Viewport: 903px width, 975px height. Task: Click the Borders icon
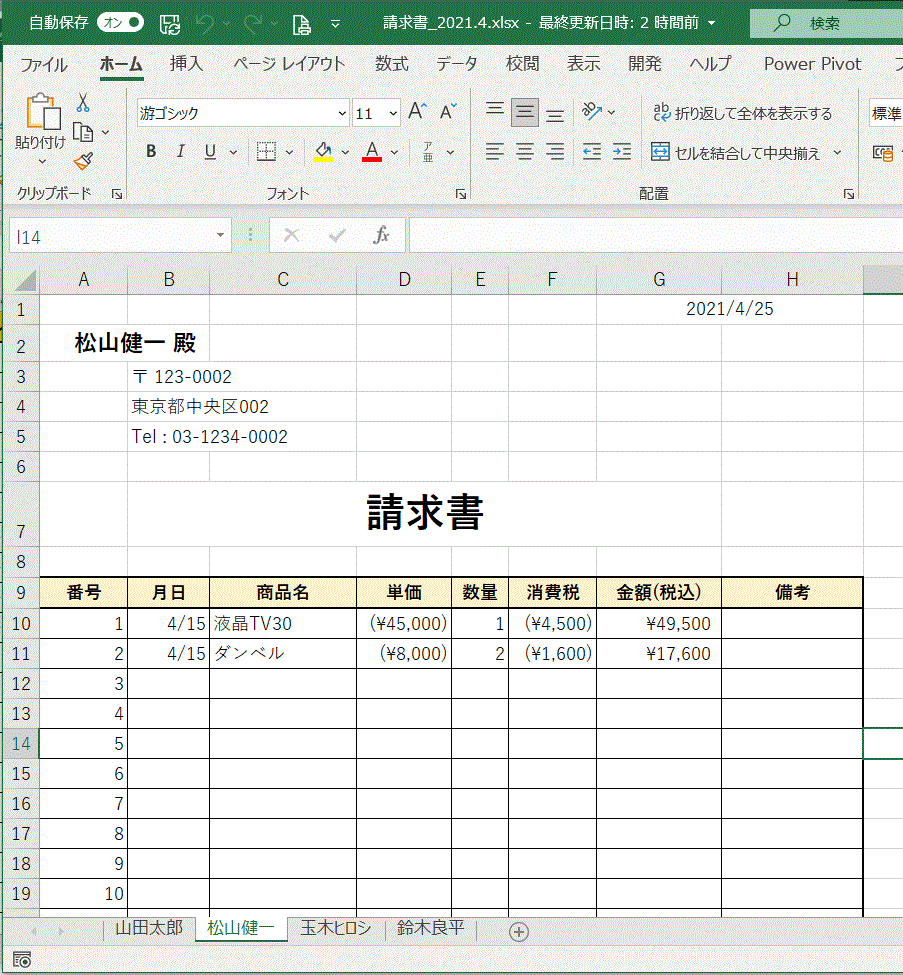coord(266,152)
